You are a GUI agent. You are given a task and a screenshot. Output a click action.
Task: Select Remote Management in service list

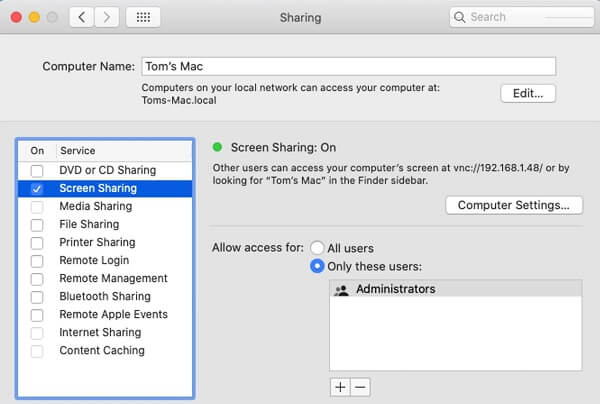point(113,278)
